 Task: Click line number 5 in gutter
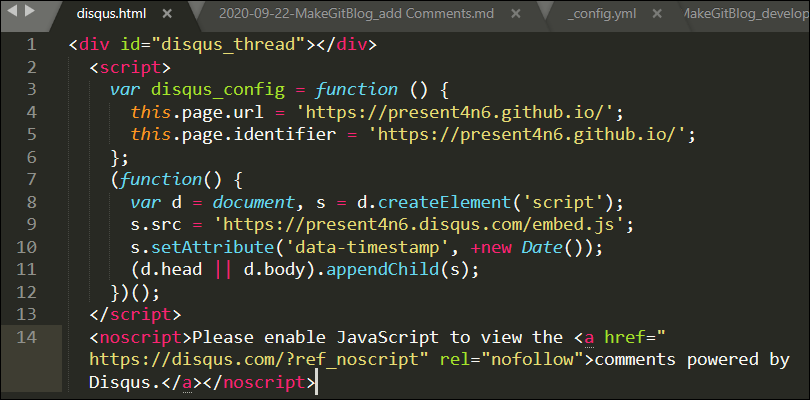tap(32, 135)
